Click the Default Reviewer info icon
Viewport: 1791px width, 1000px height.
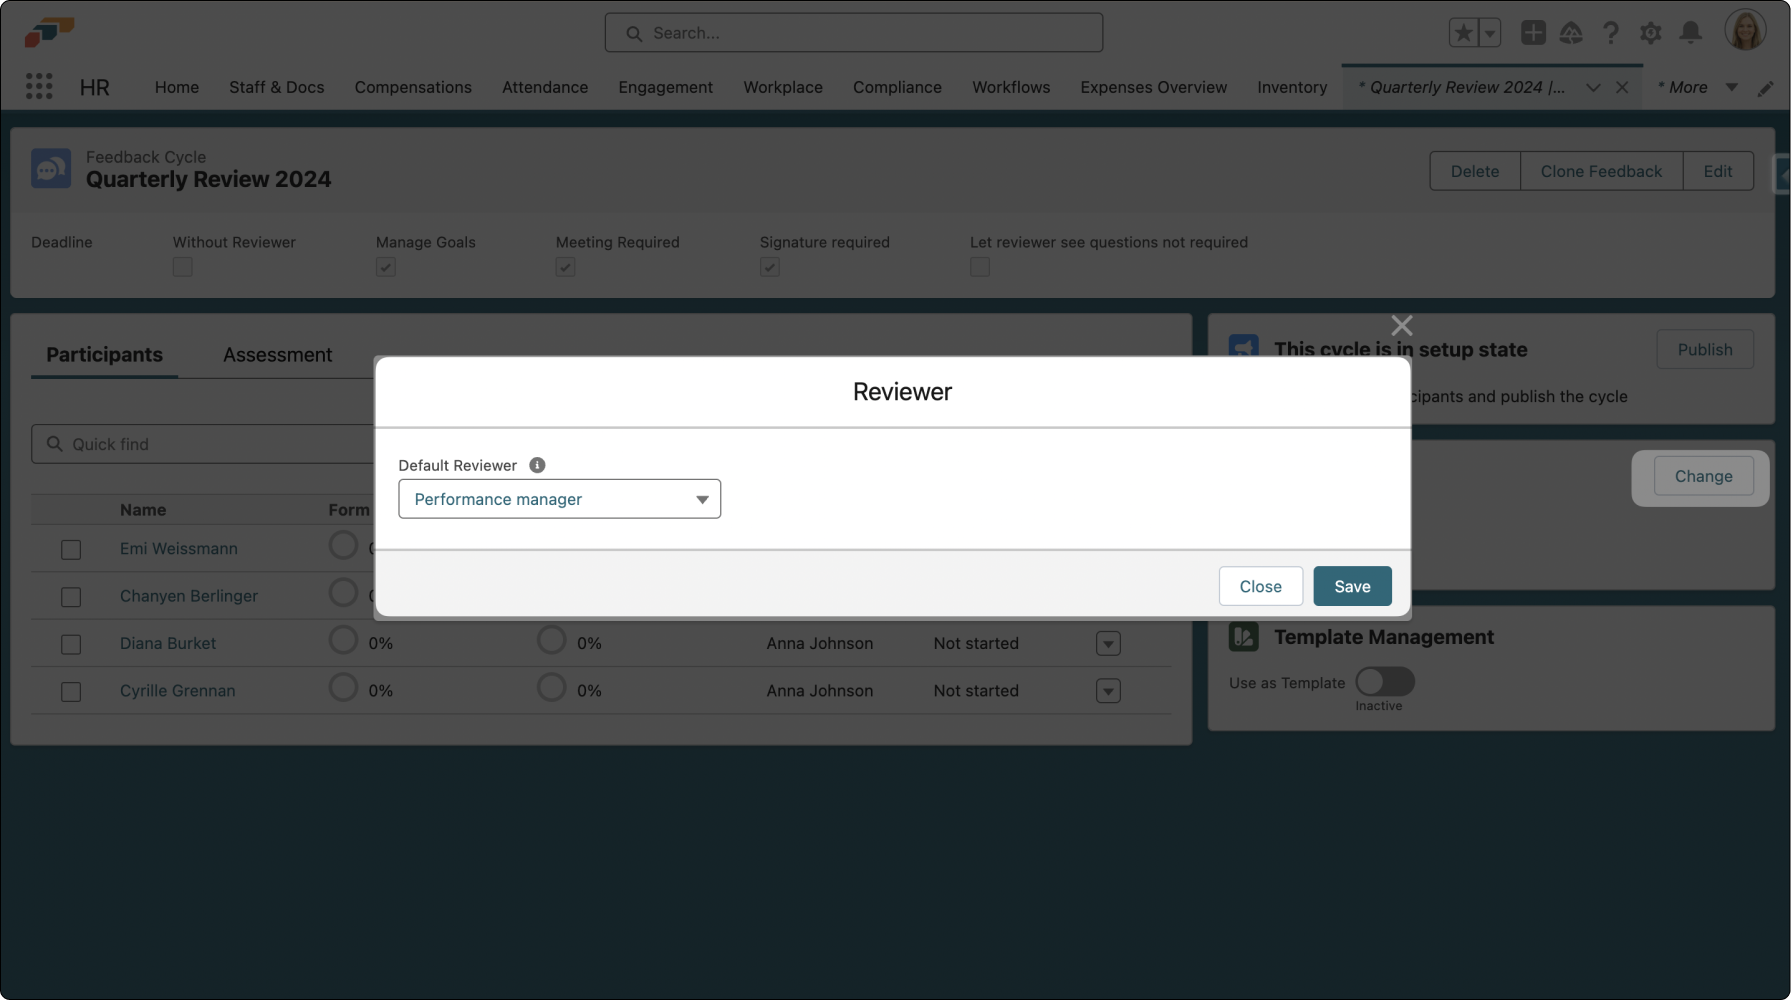[537, 465]
